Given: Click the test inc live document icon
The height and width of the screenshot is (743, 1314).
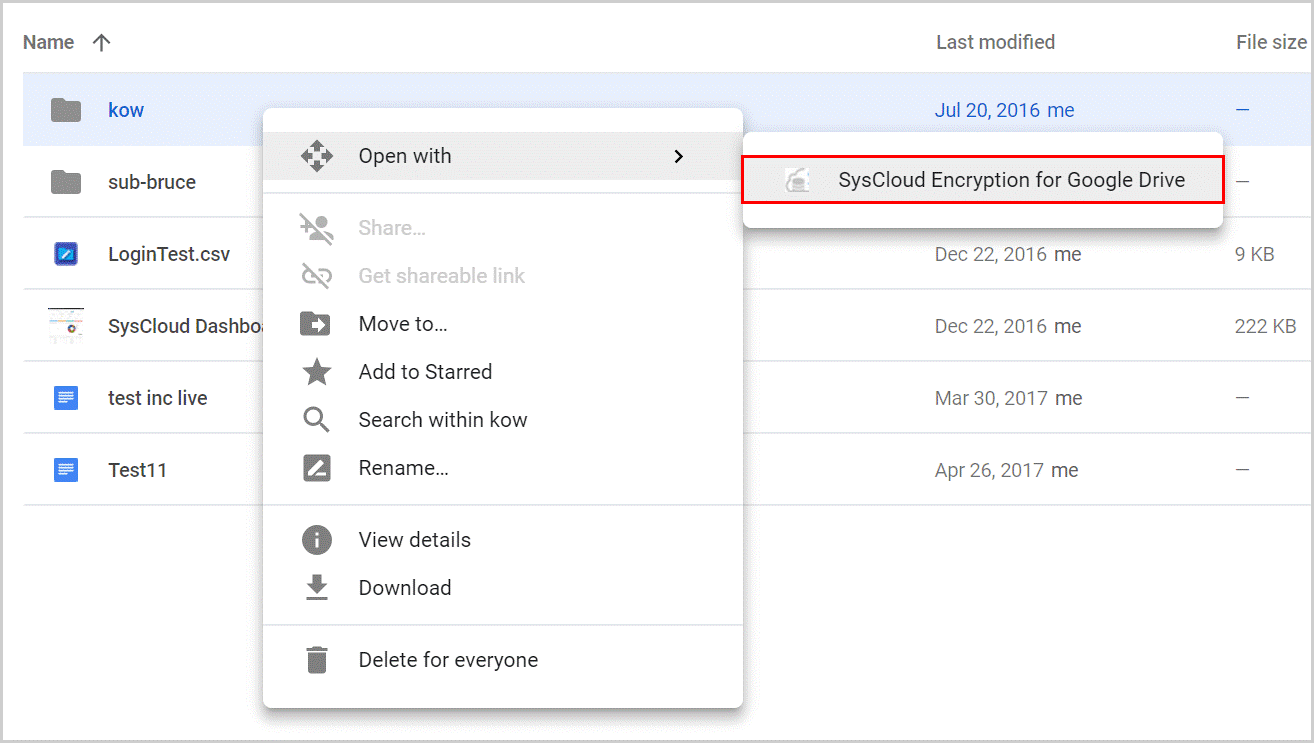Looking at the screenshot, I should click(64, 398).
